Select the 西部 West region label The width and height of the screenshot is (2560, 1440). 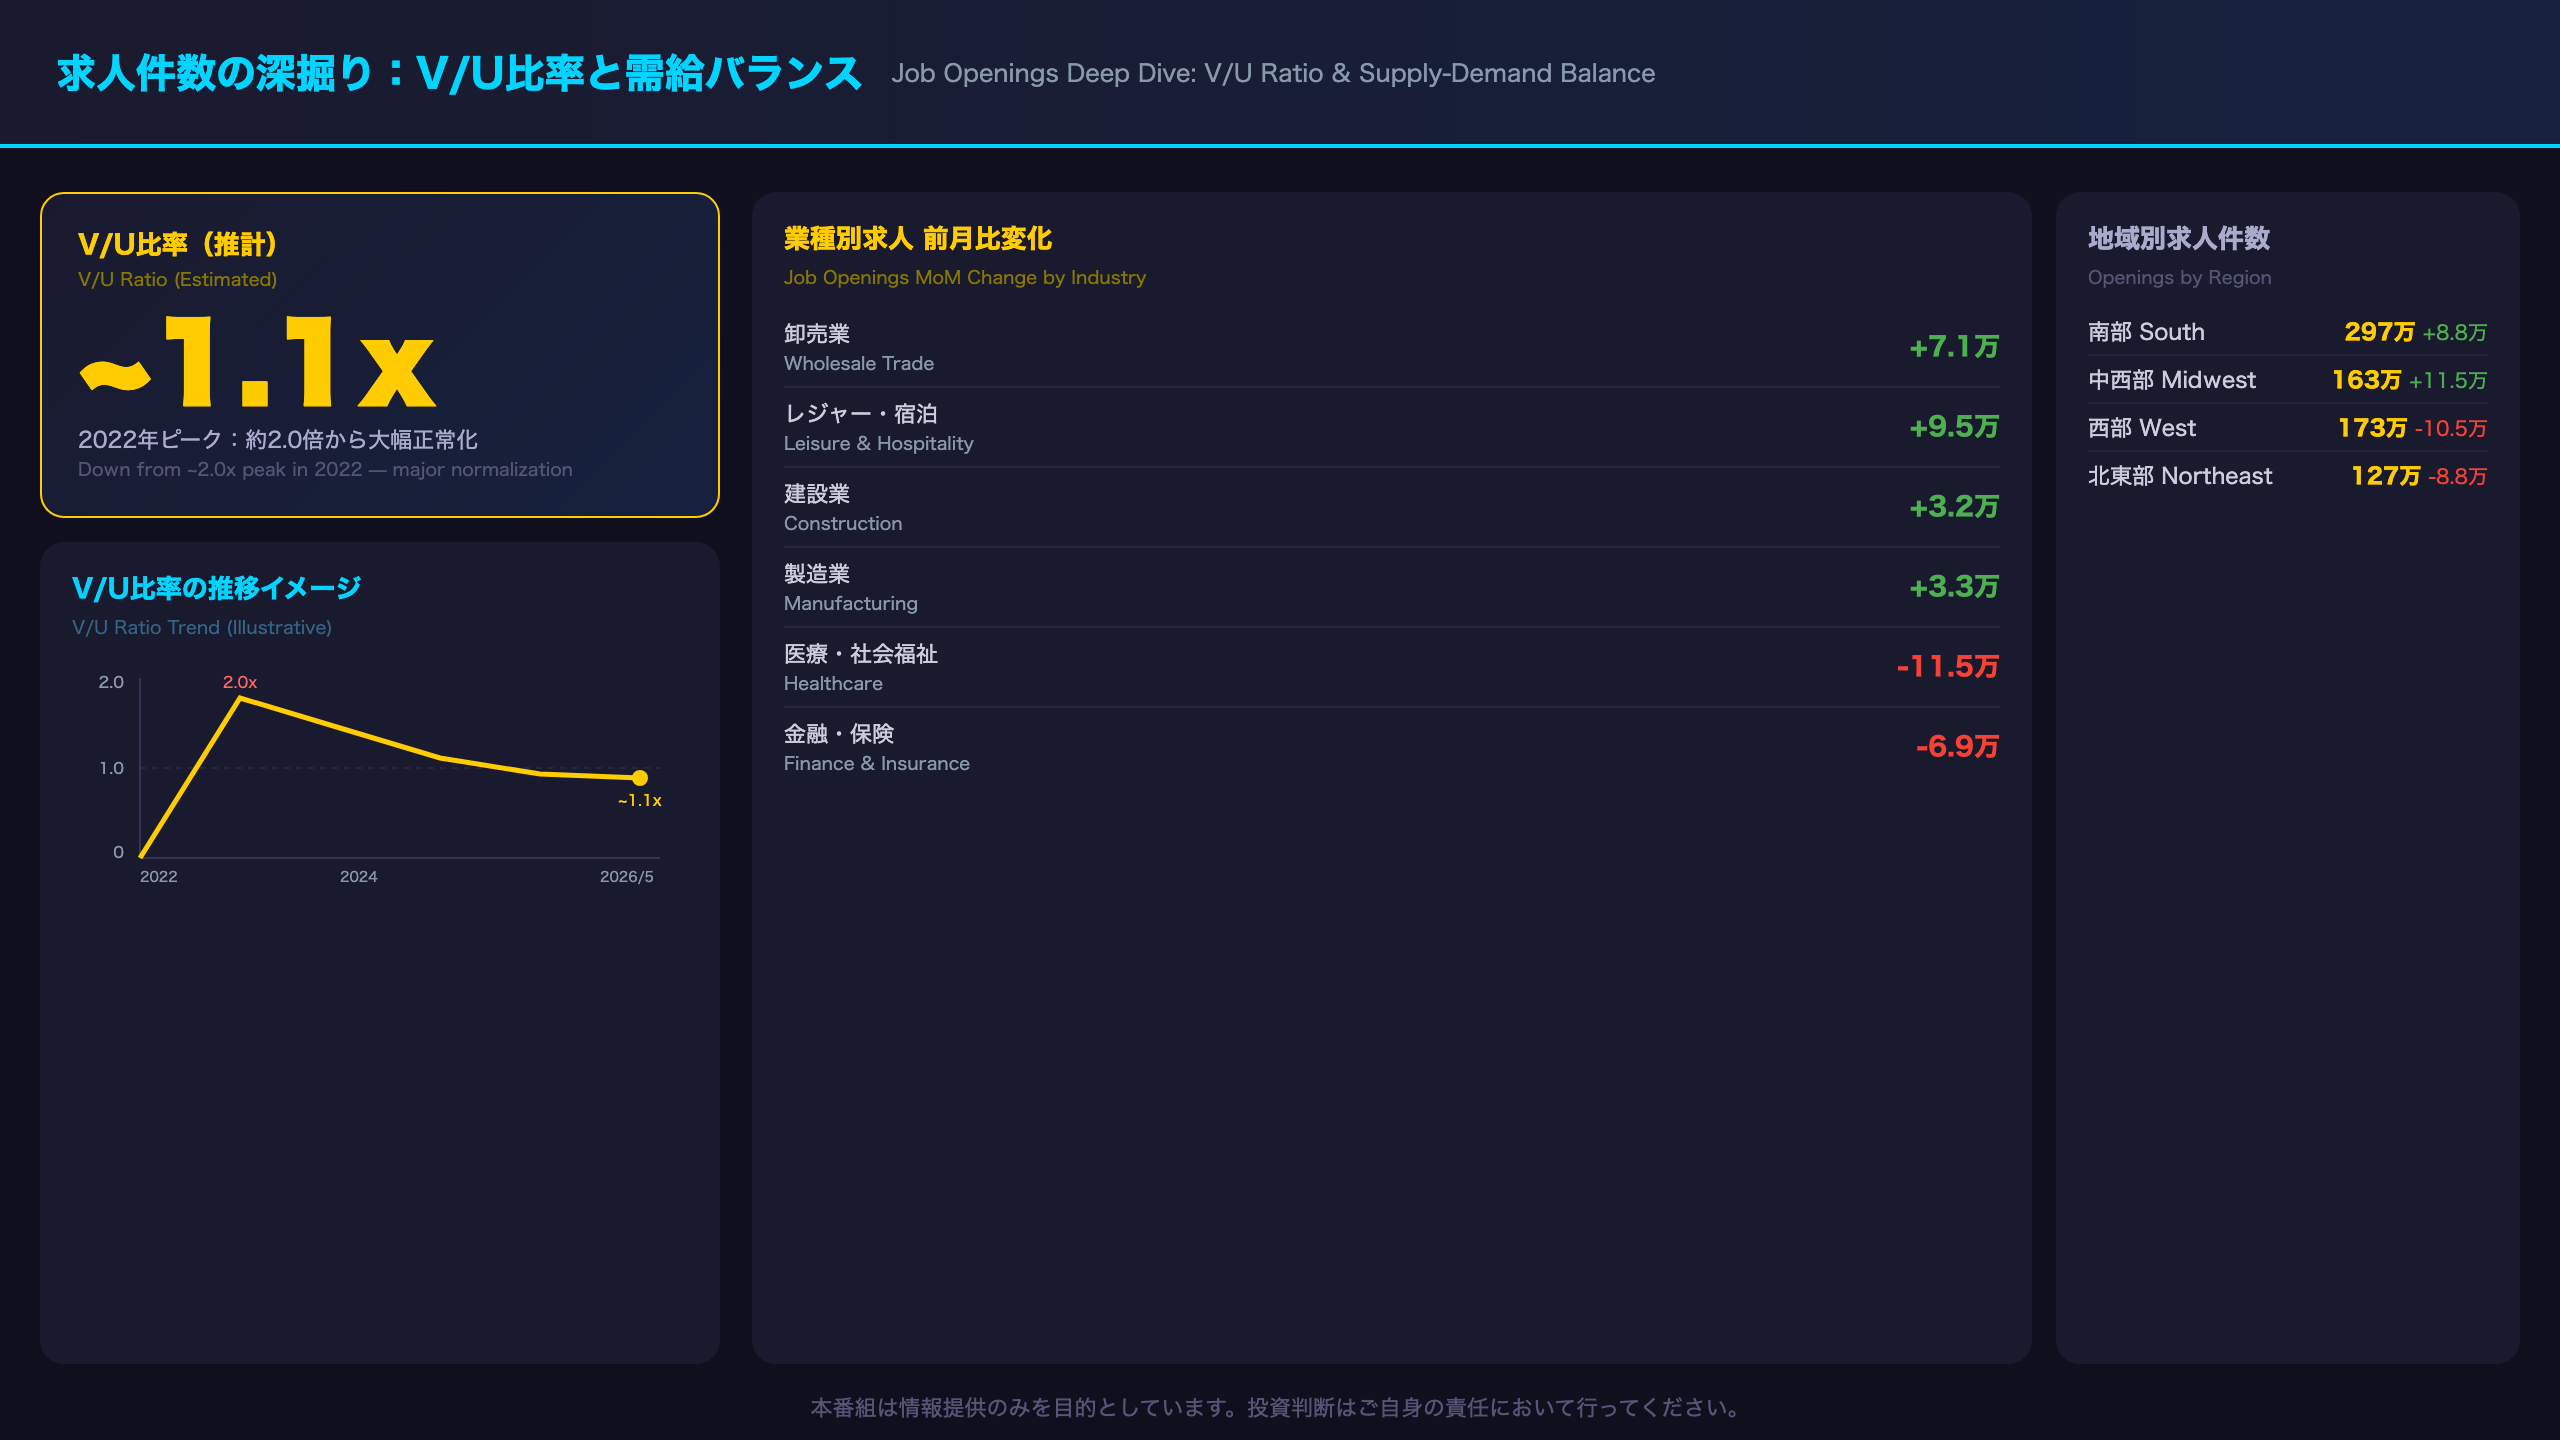coord(2142,428)
